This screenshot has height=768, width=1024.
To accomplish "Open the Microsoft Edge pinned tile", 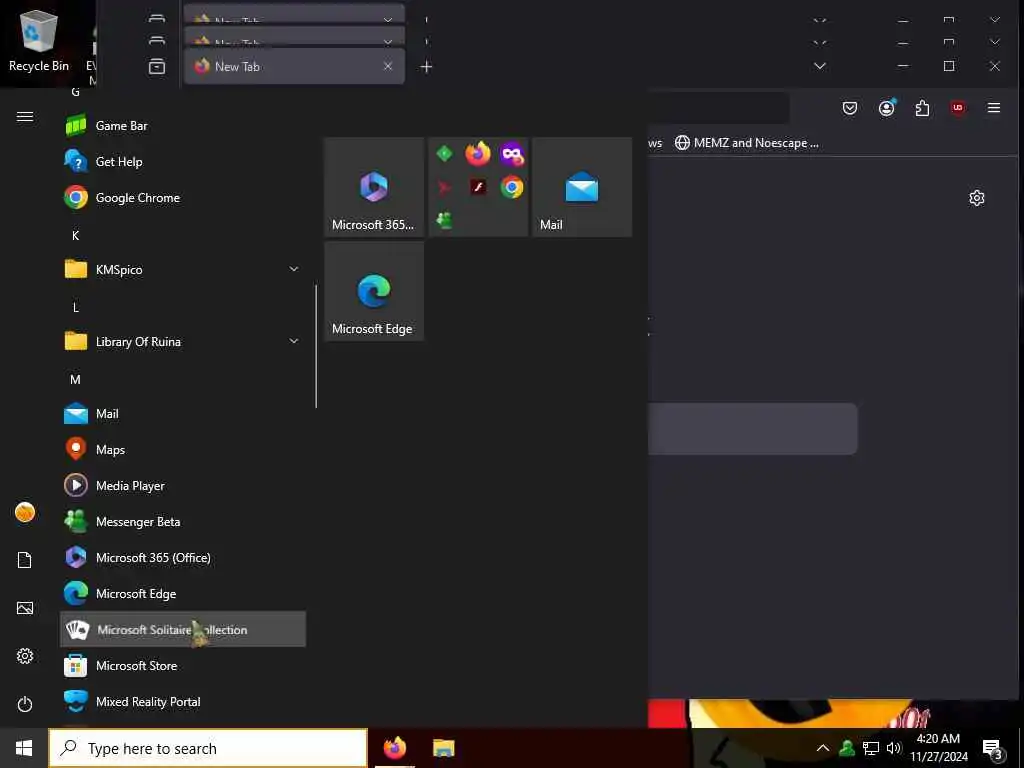I will (374, 291).
